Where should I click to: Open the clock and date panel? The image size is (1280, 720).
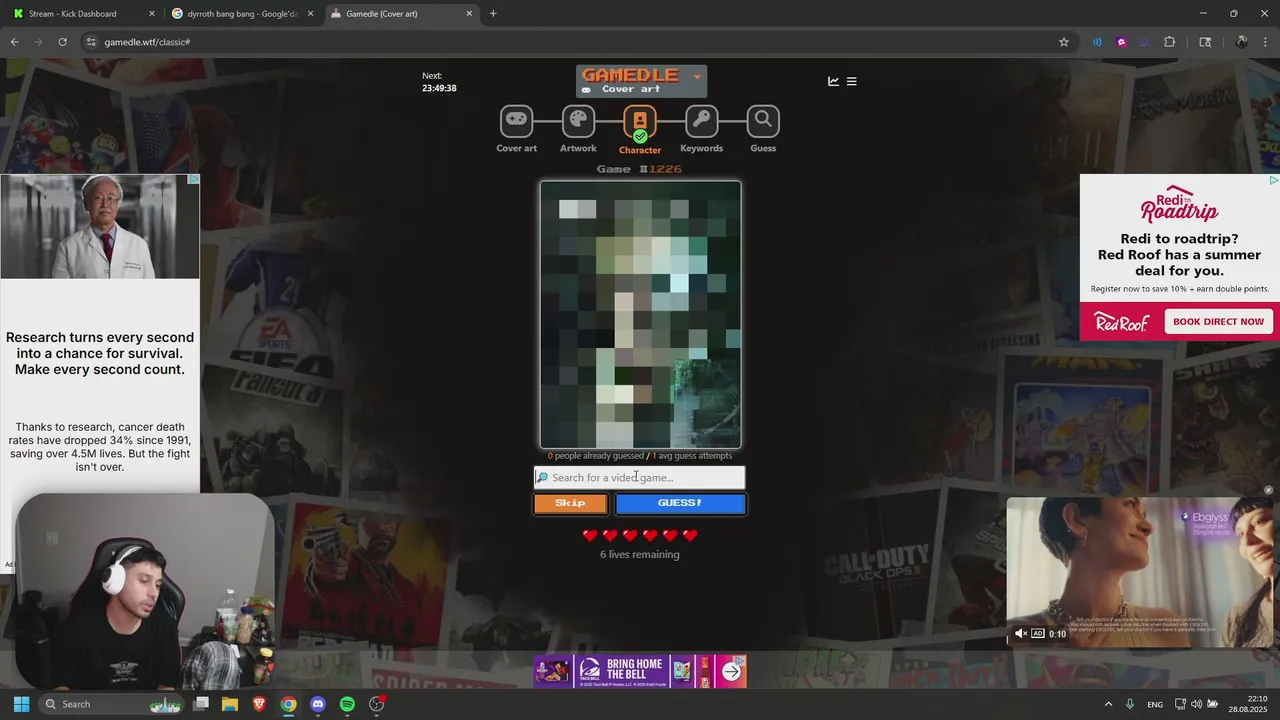[1248, 704]
